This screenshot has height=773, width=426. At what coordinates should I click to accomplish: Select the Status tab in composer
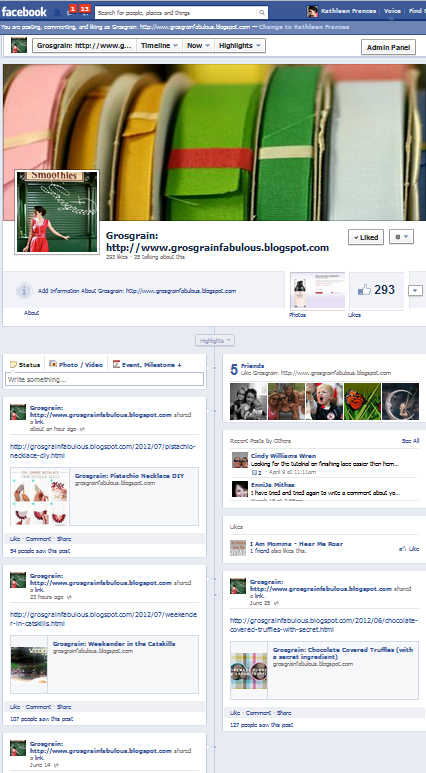pos(25,365)
